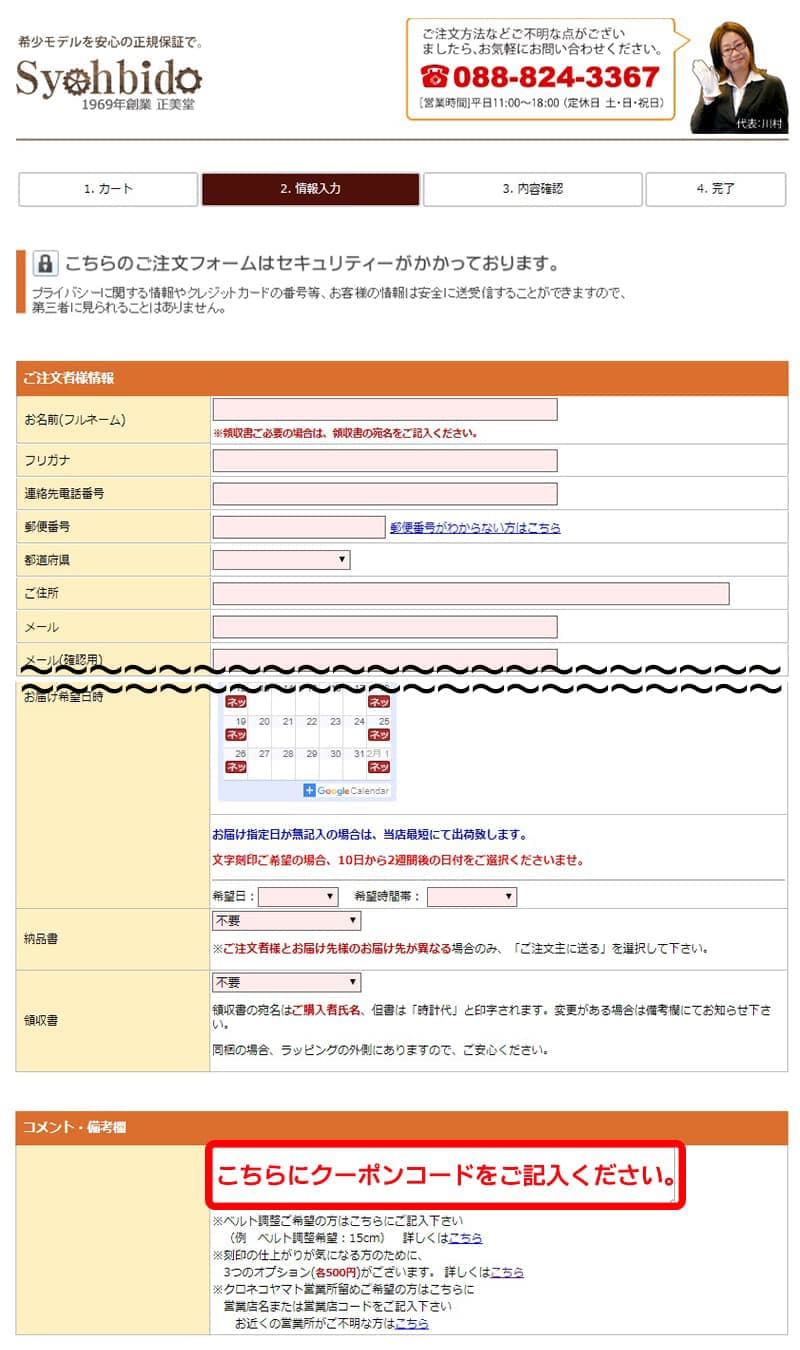800x1350 pixels.
Task: Select day 22 in the calendar
Action: [312, 721]
